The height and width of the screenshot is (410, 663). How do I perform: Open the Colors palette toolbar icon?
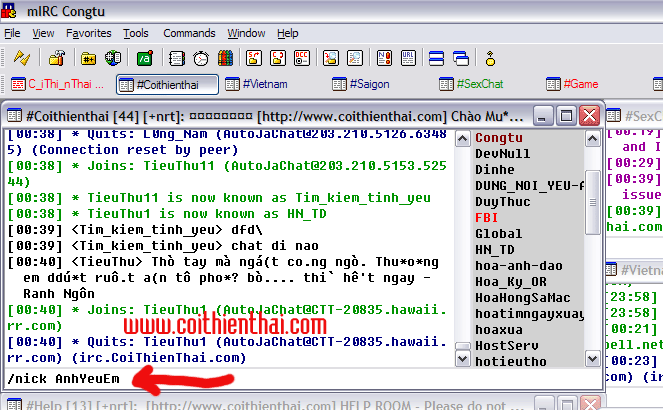click(x=225, y=58)
